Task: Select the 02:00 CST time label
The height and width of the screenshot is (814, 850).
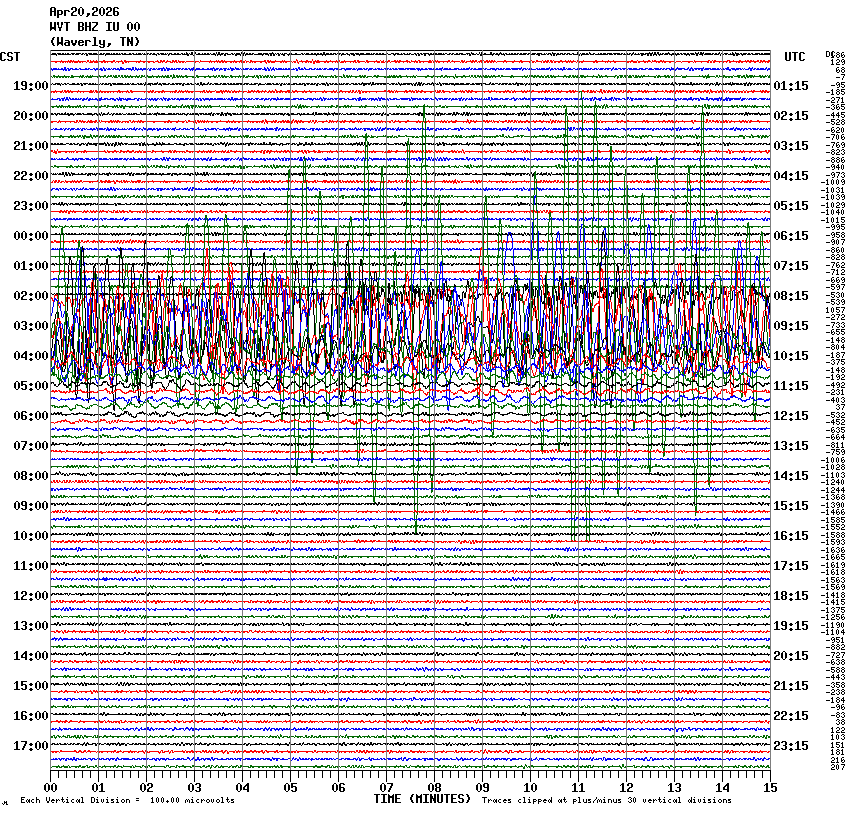Action: 31,296
